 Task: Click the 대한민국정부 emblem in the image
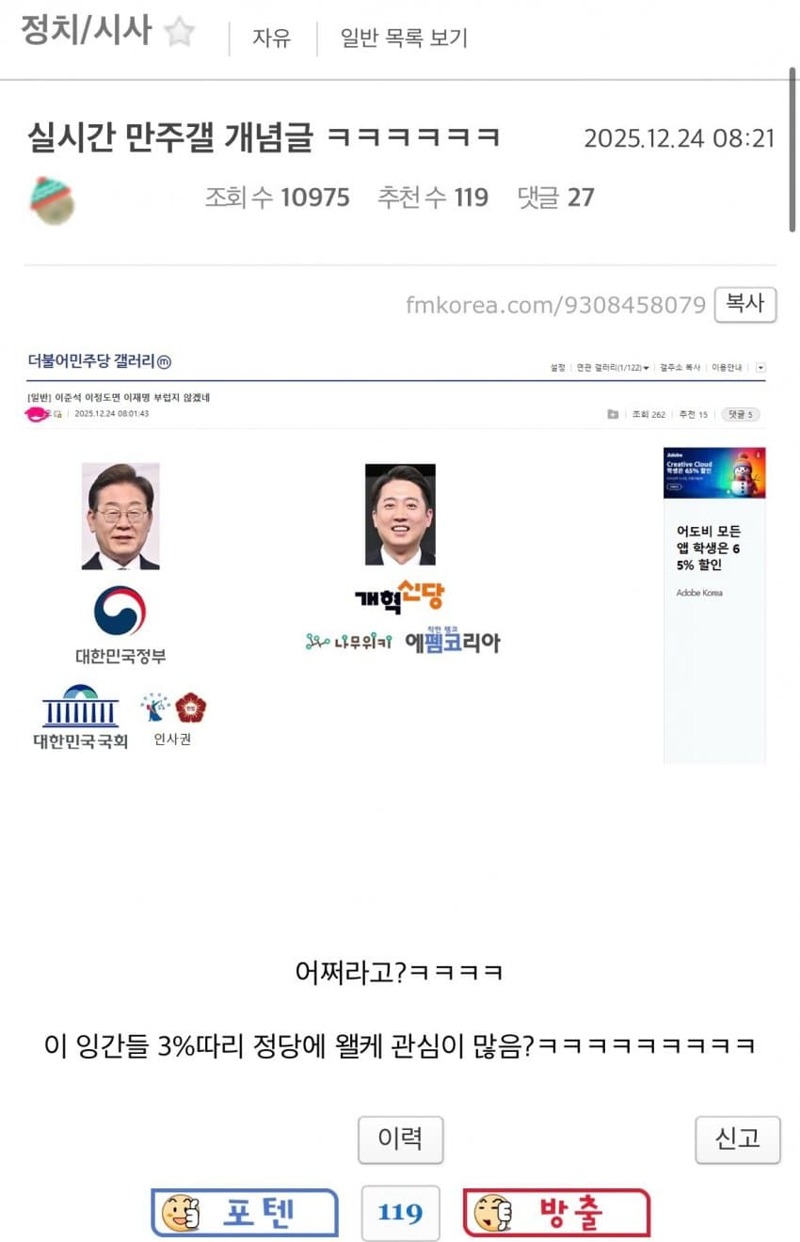tap(120, 611)
